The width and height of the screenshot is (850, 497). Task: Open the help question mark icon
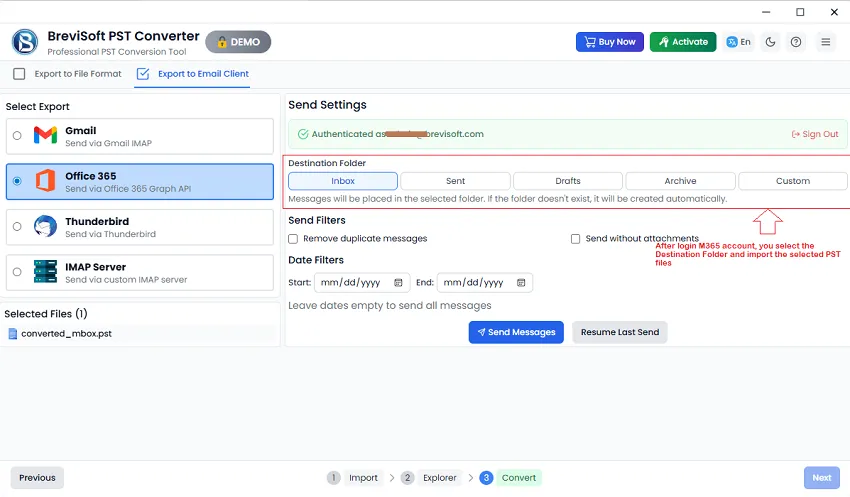point(796,42)
